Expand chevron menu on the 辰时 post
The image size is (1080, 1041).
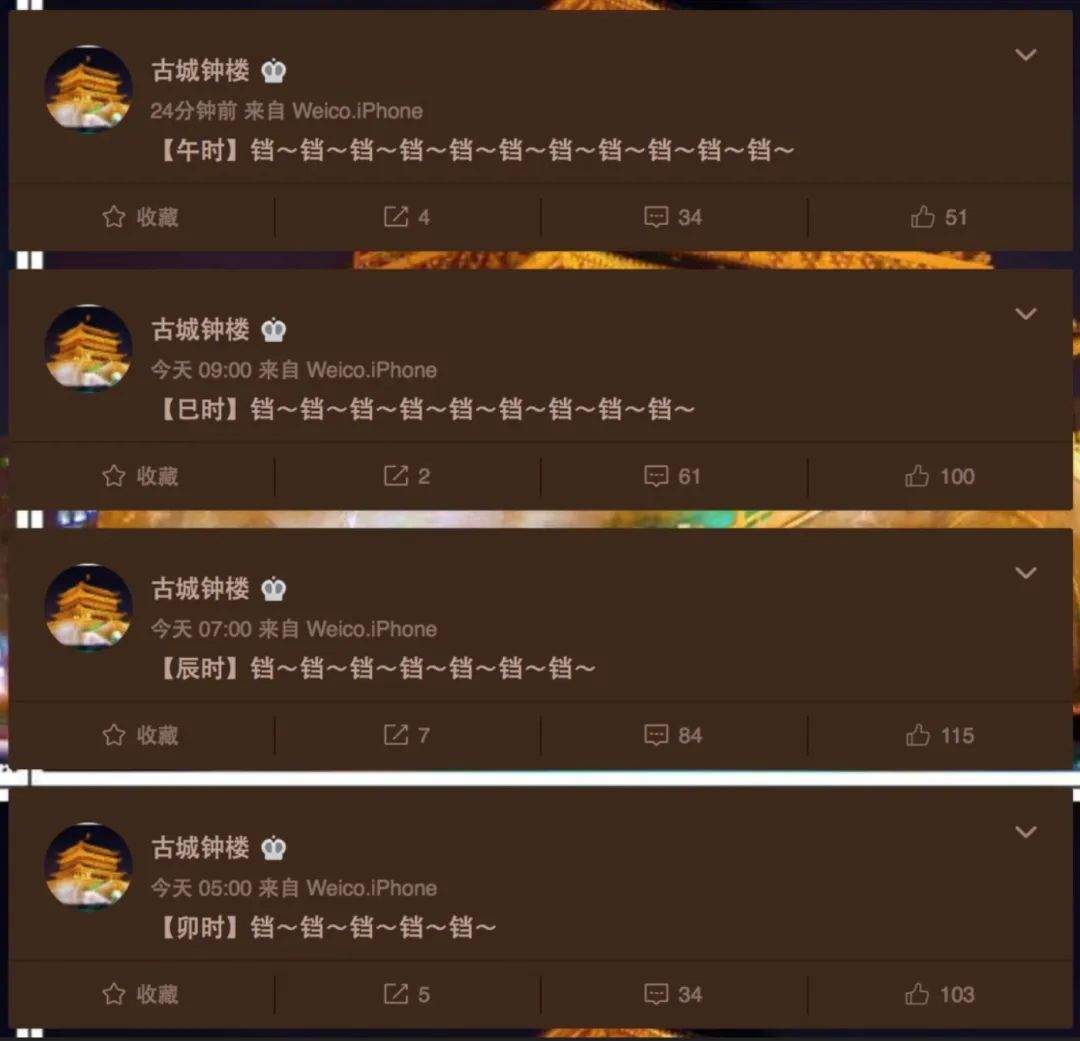click(1026, 573)
